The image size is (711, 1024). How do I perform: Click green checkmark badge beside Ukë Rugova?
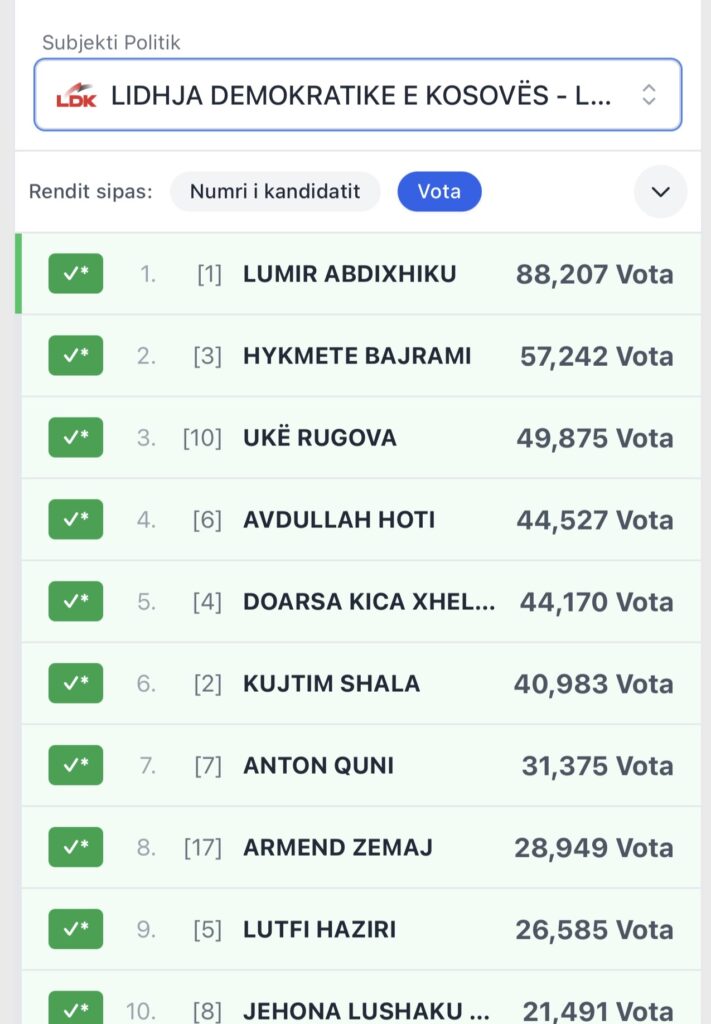[76, 438]
